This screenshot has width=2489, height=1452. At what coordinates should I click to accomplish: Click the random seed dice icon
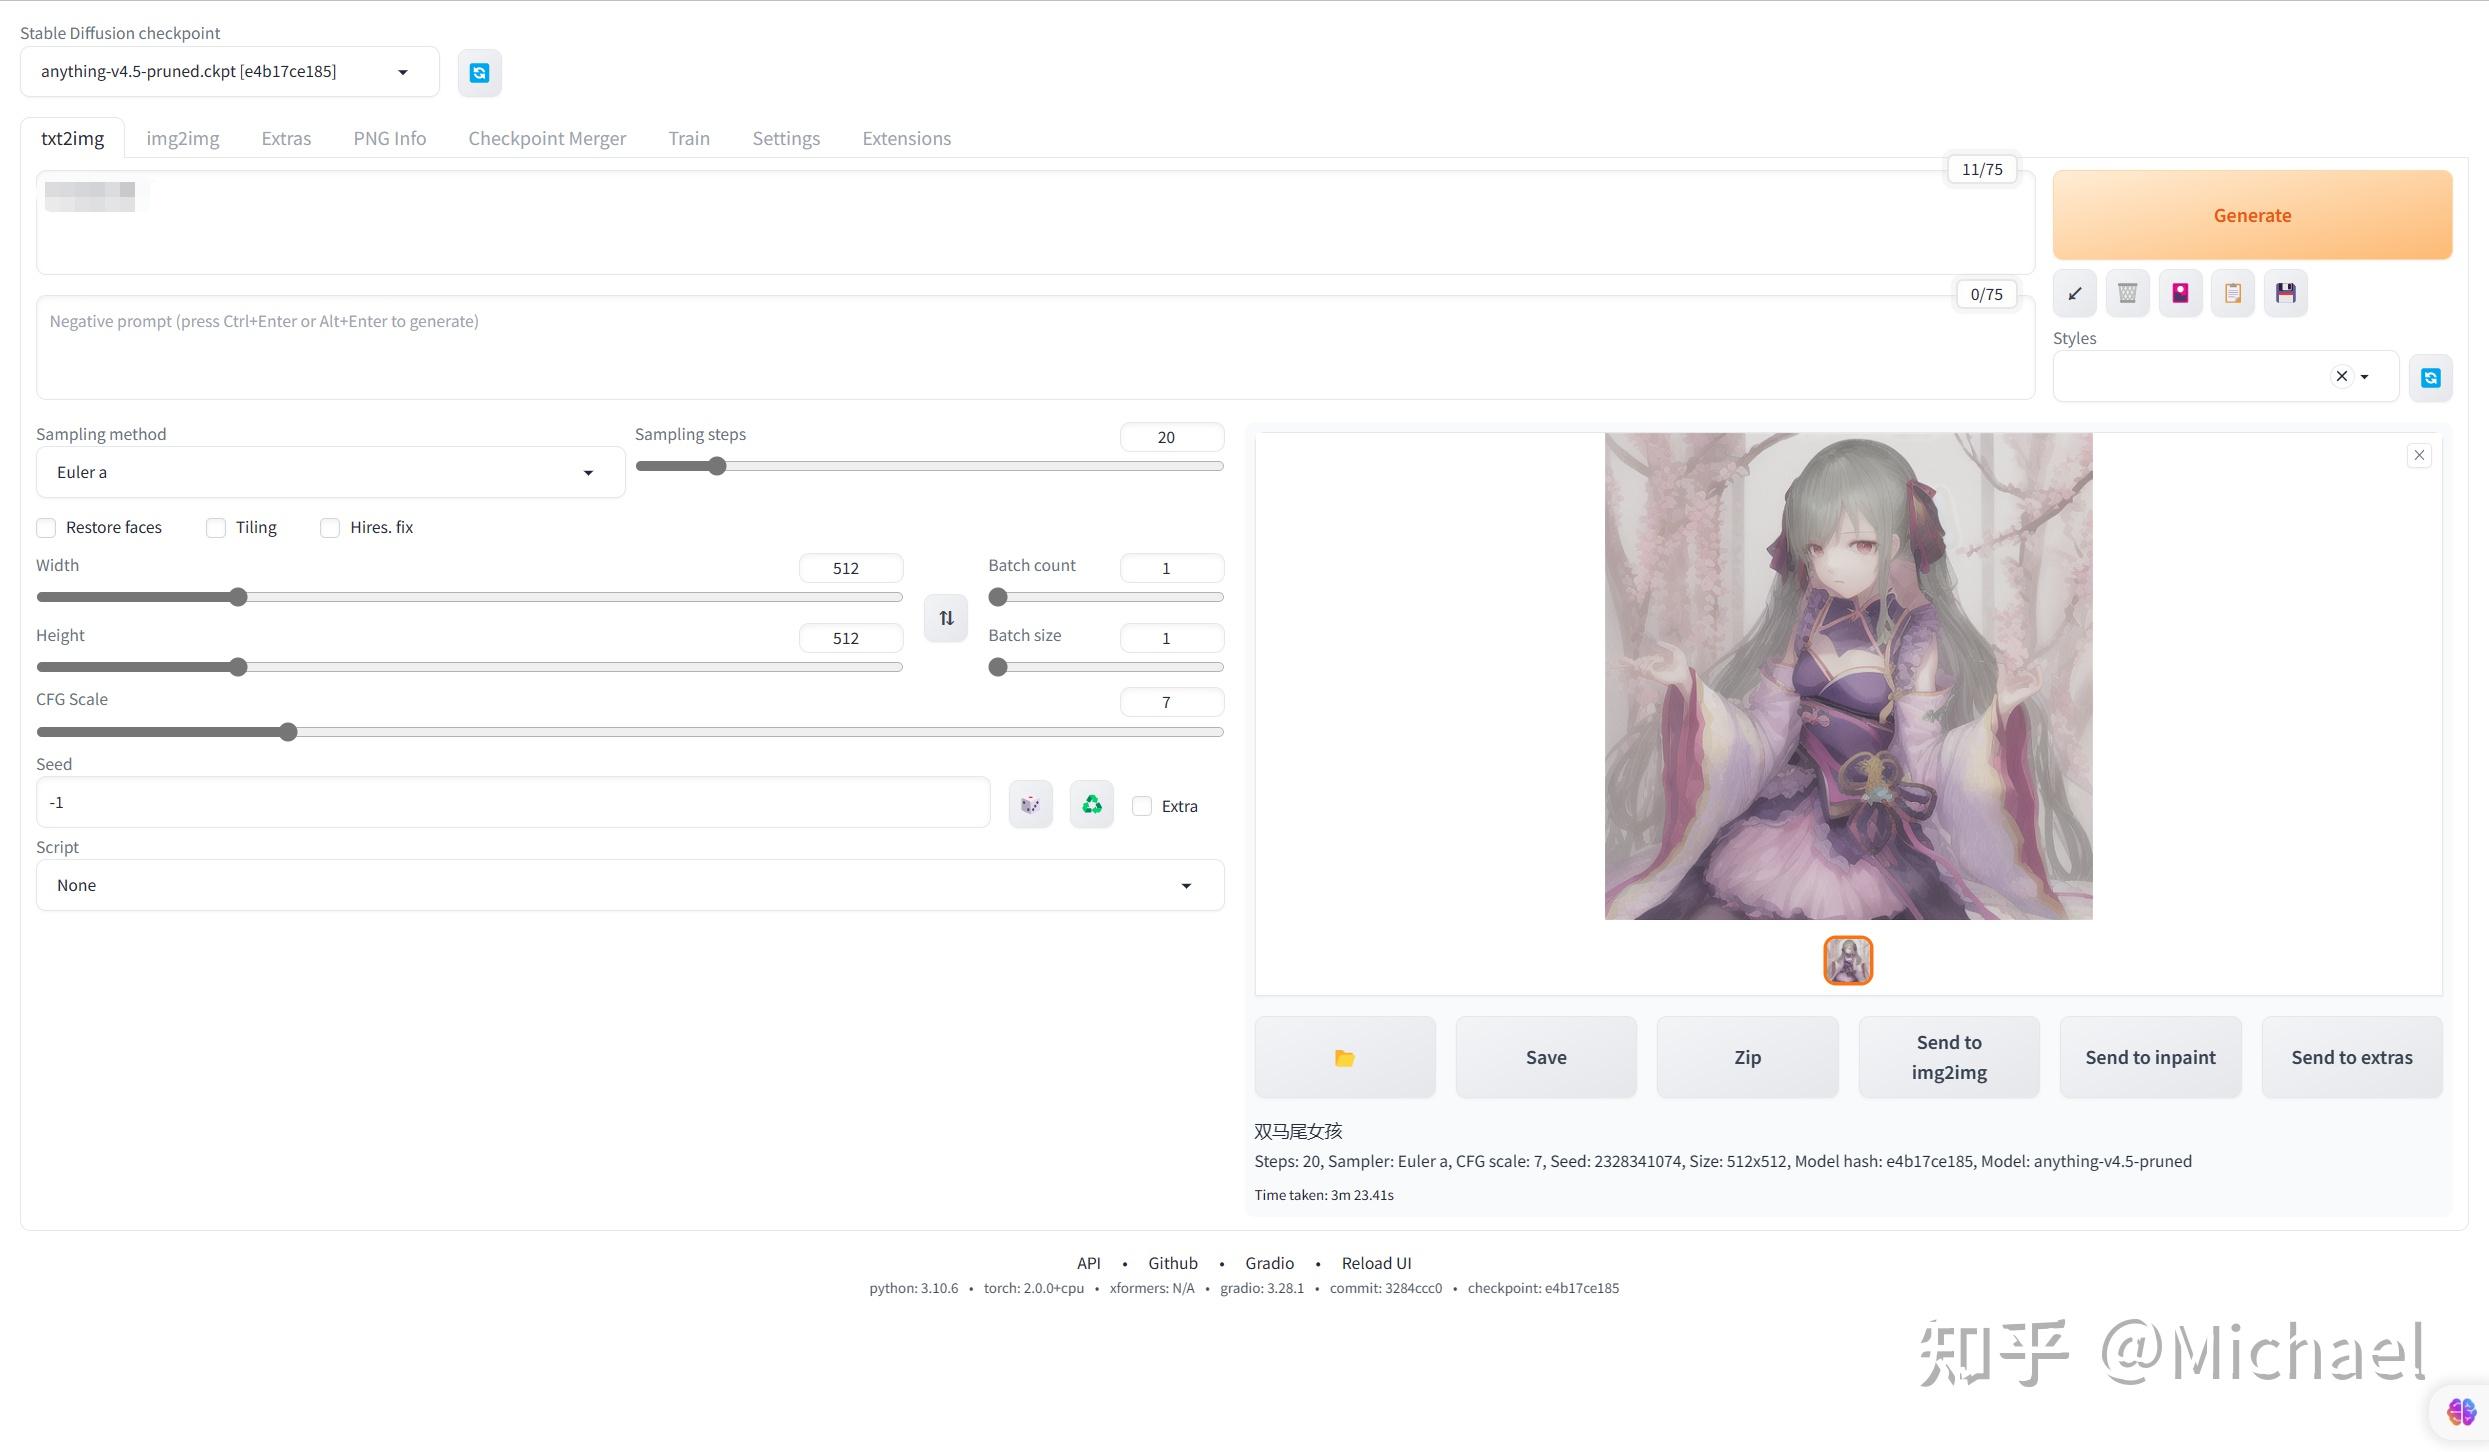(x=1030, y=803)
